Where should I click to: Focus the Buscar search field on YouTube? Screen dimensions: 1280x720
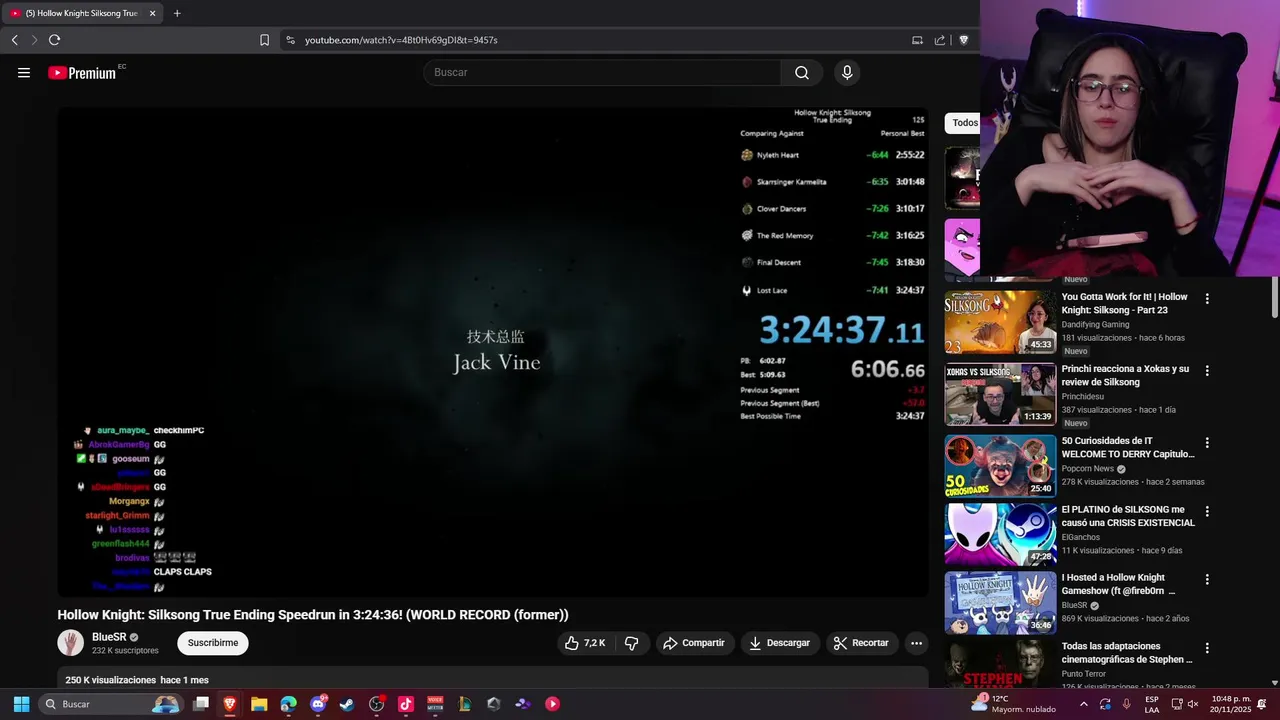coord(602,72)
